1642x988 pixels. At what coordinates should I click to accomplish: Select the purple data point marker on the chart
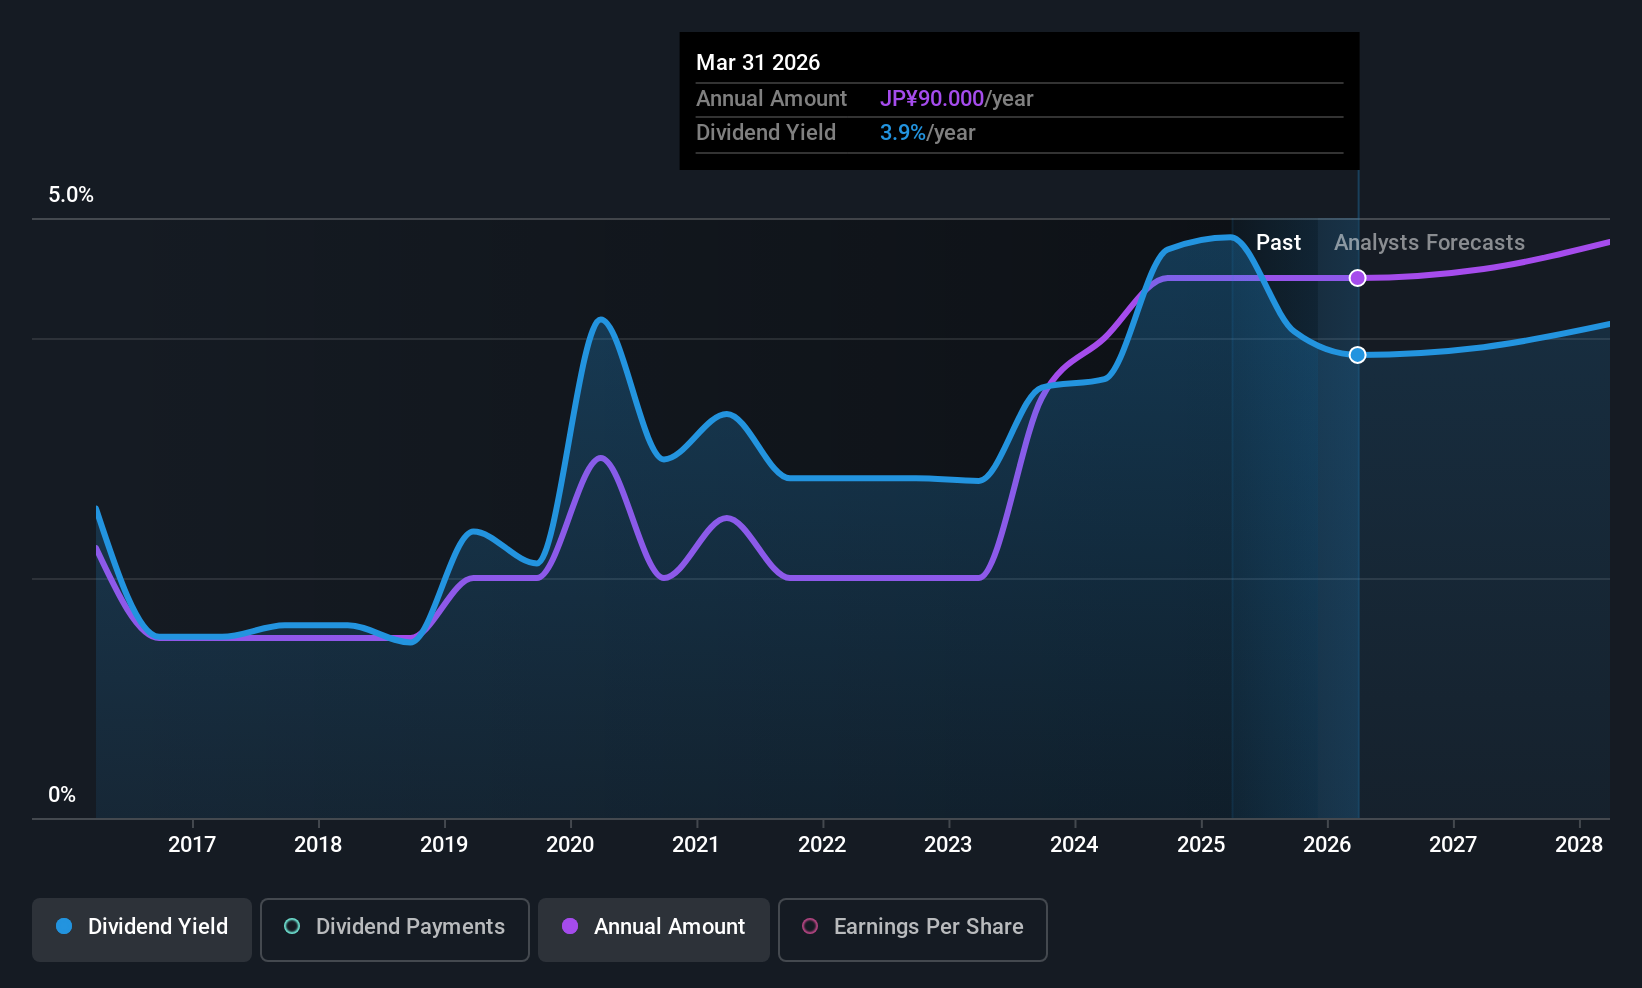[1357, 278]
